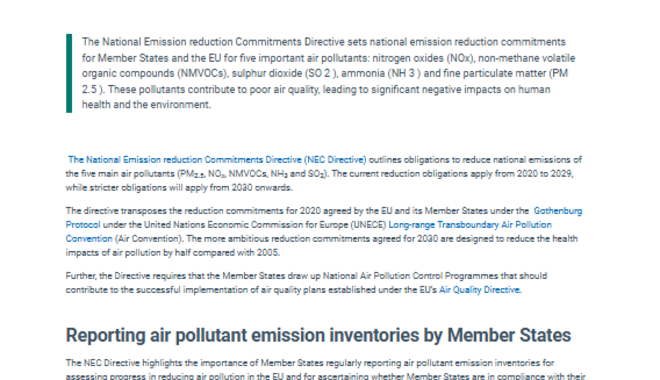Click the paragraph starting 'The directive transposes'
The height and width of the screenshot is (380, 660).
(324, 231)
